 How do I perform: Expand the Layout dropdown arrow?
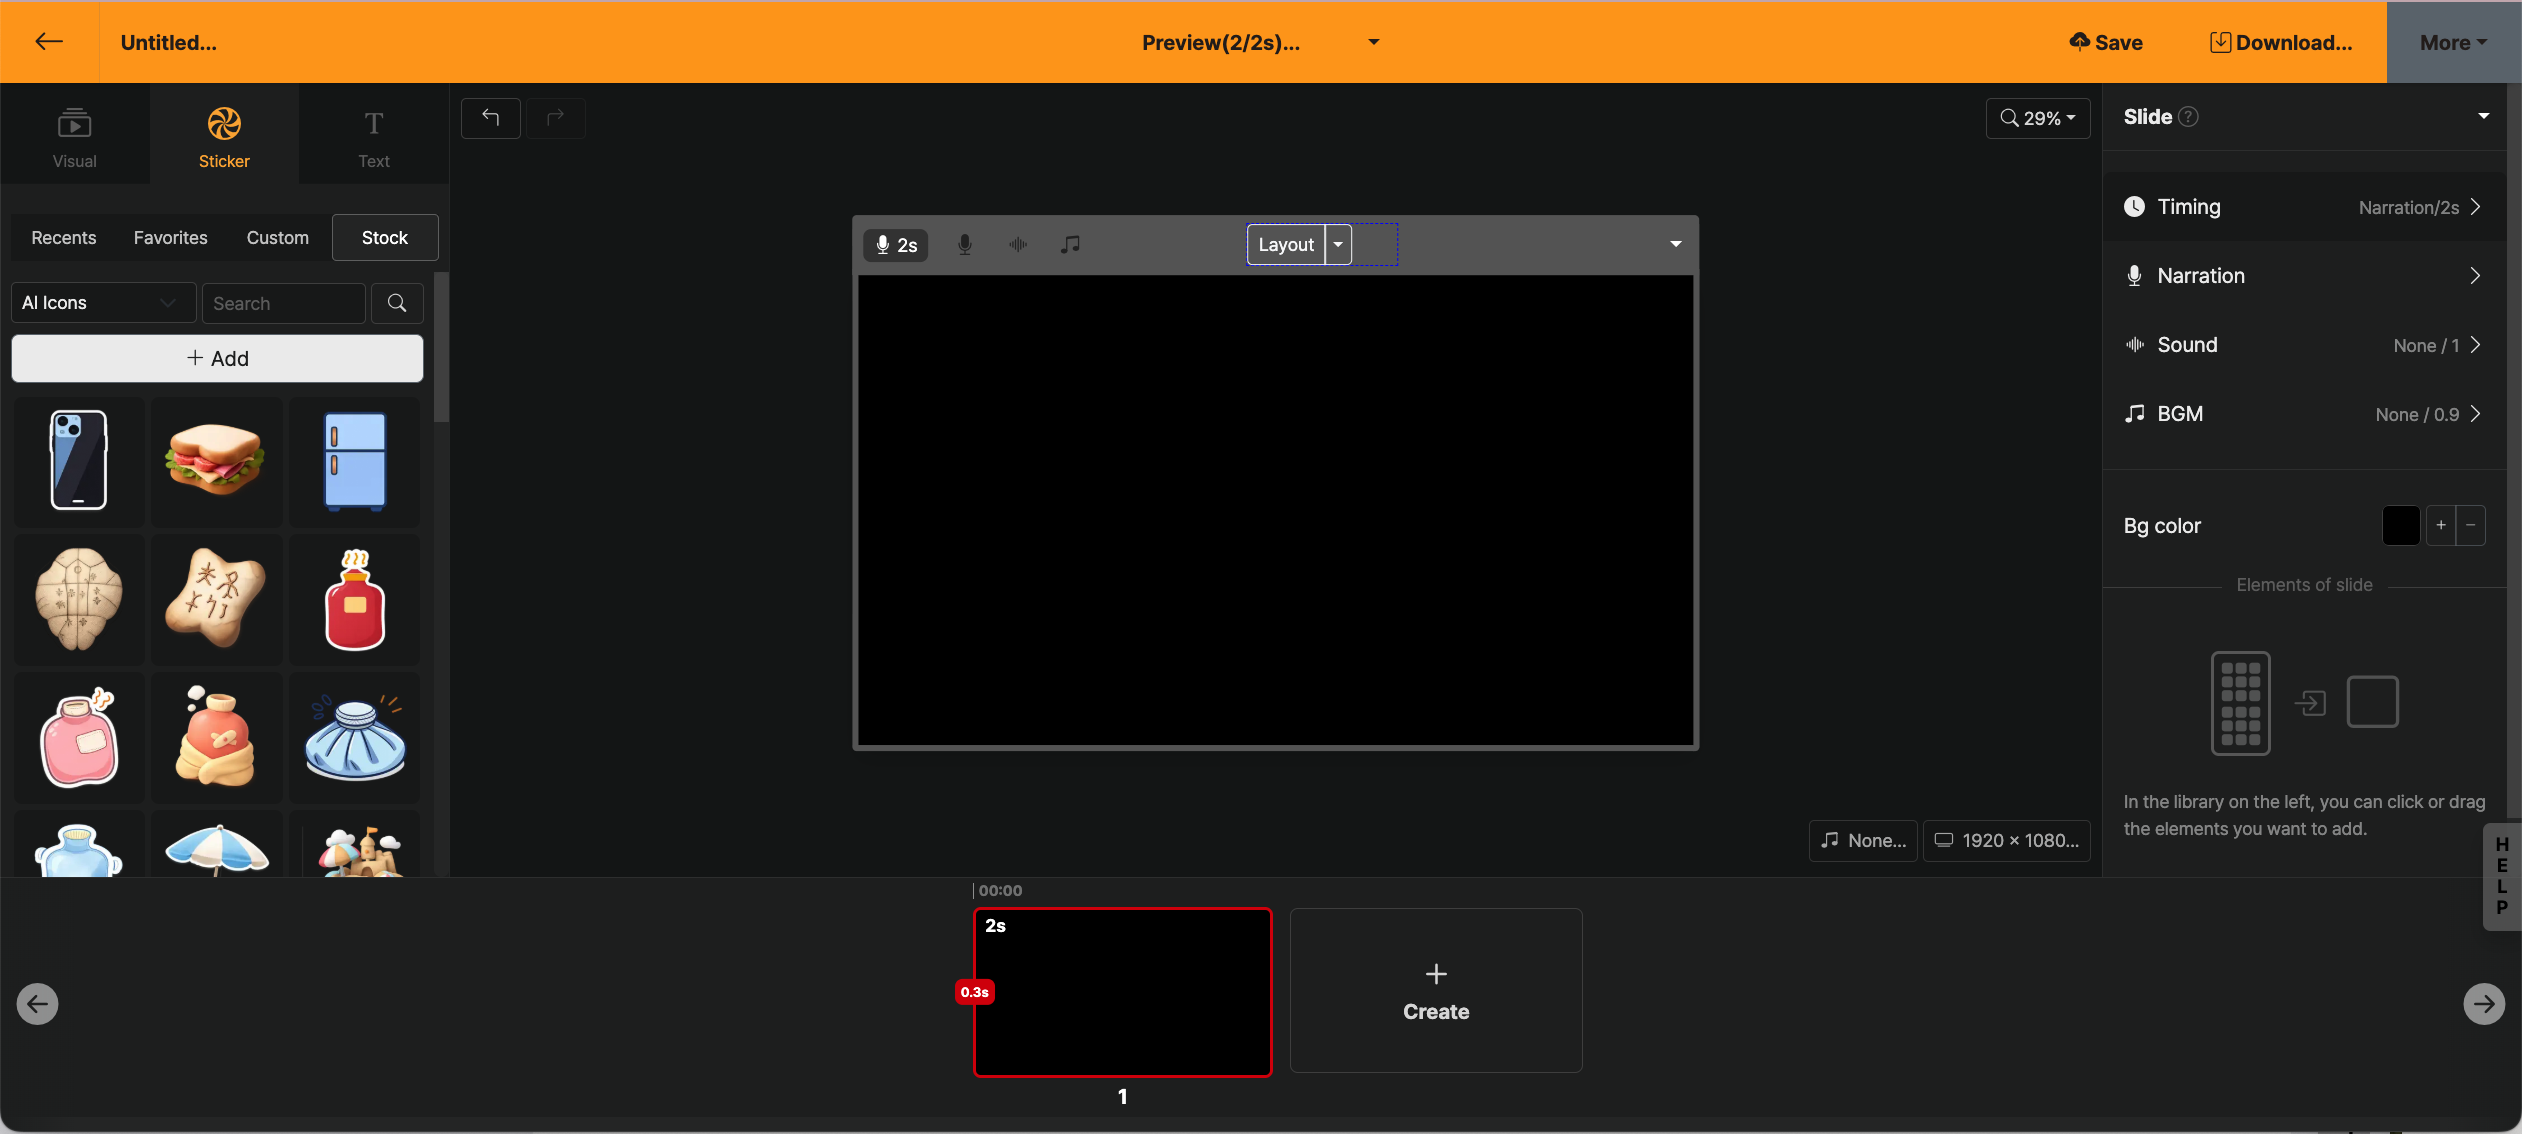pos(1338,244)
